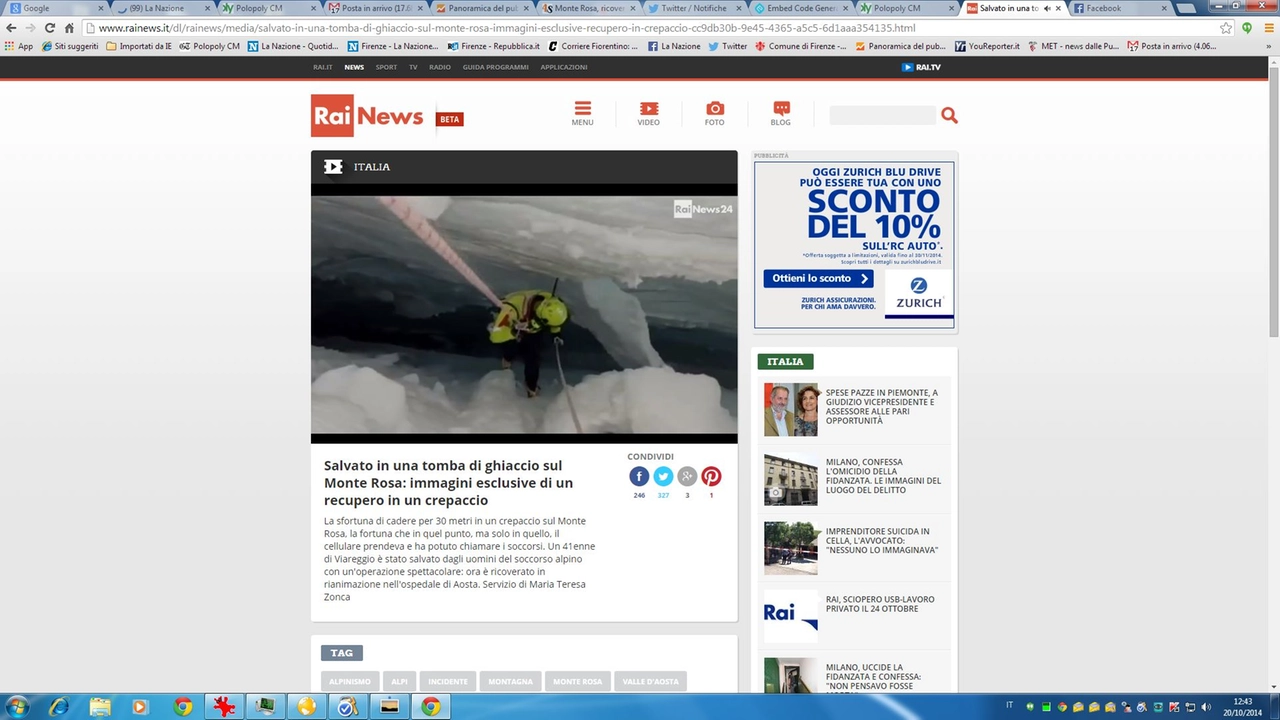
Task: Open the RAI.TV link
Action: click(x=921, y=67)
